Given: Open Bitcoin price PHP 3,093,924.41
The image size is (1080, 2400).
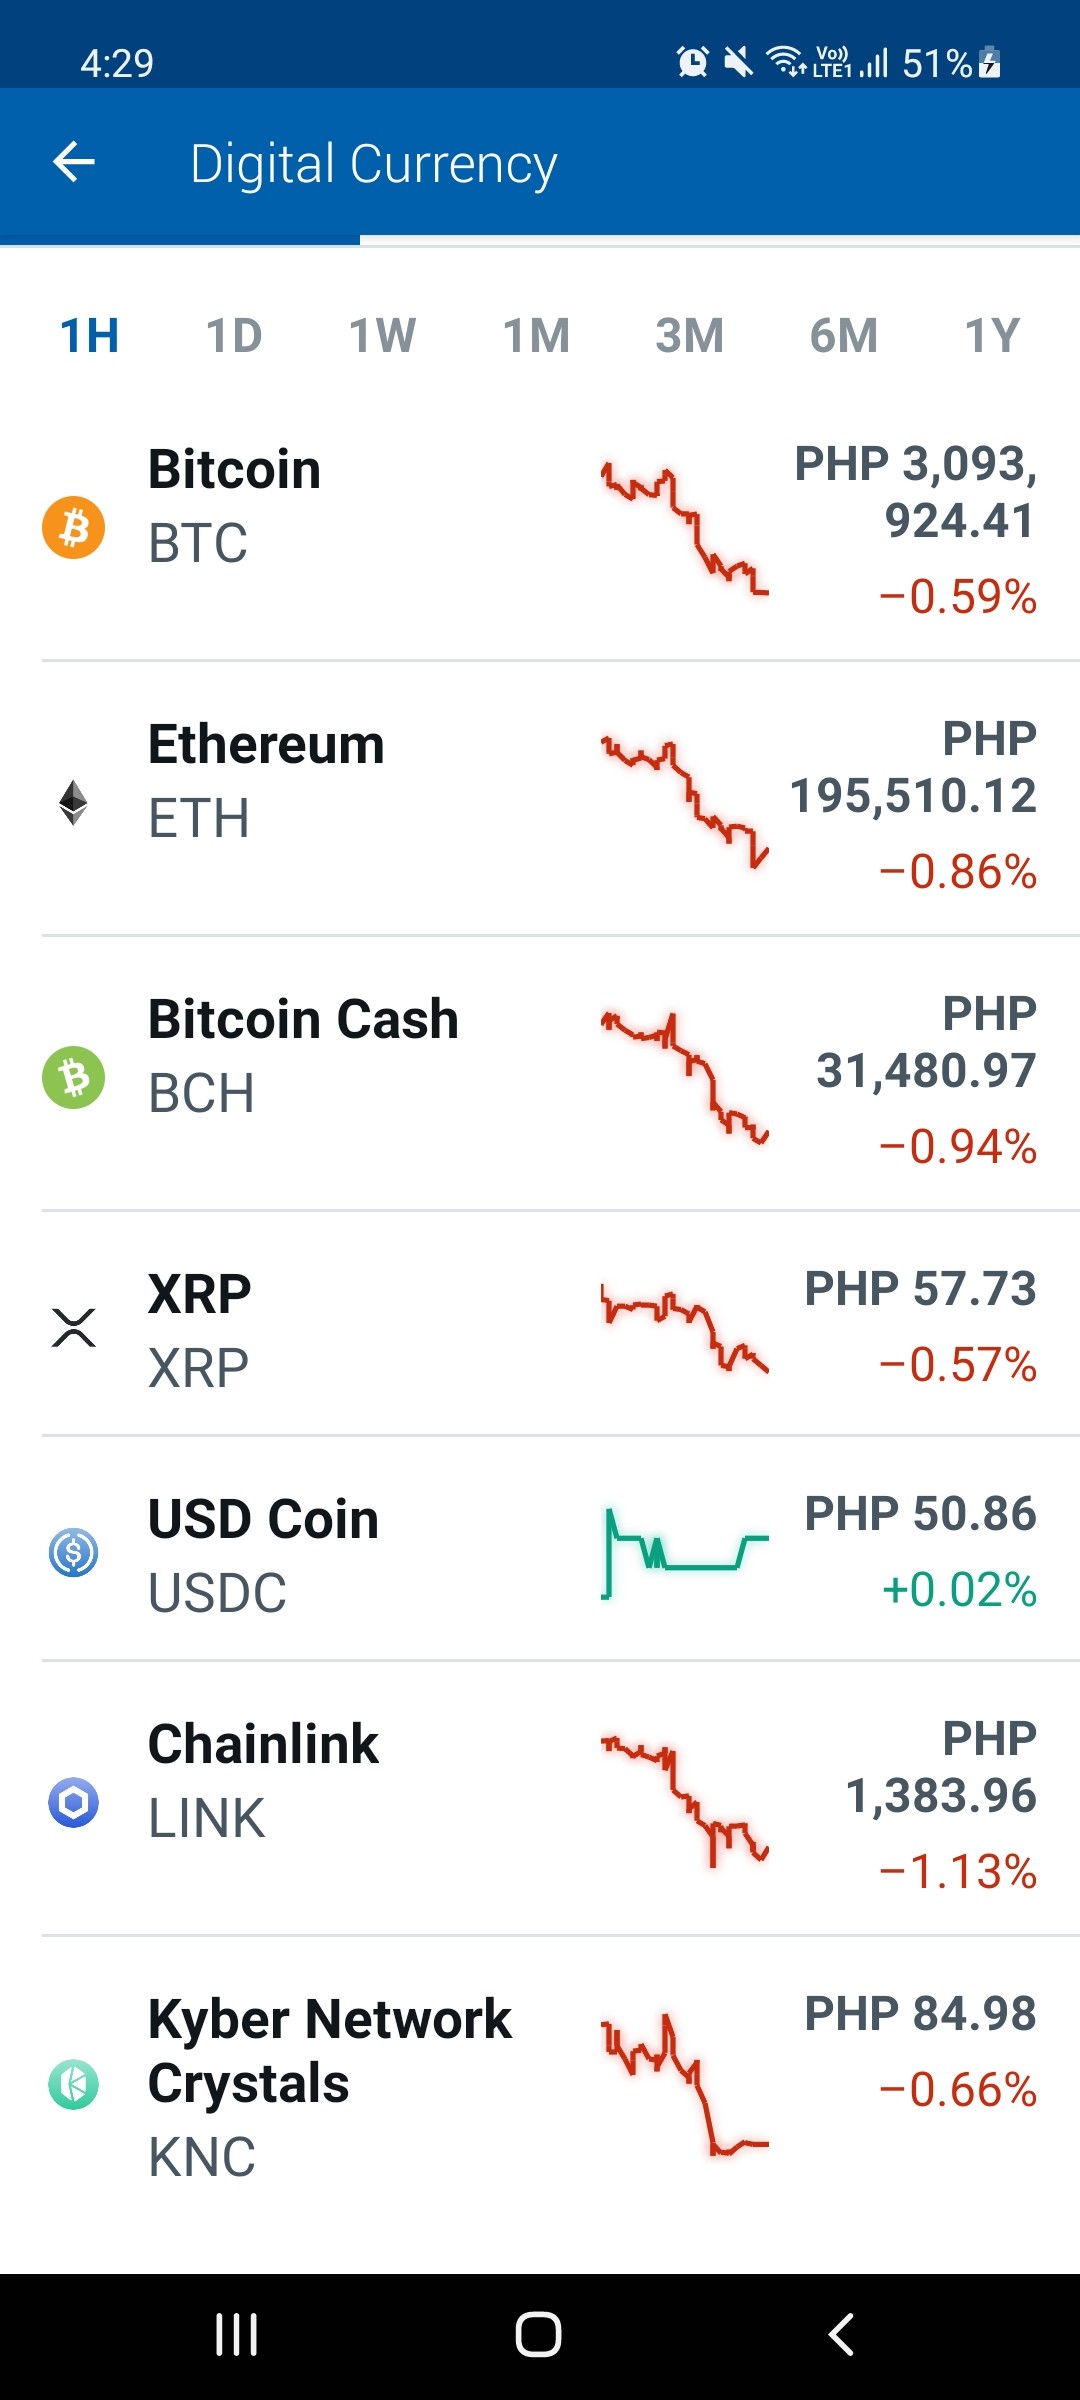Looking at the screenshot, I should [916, 492].
